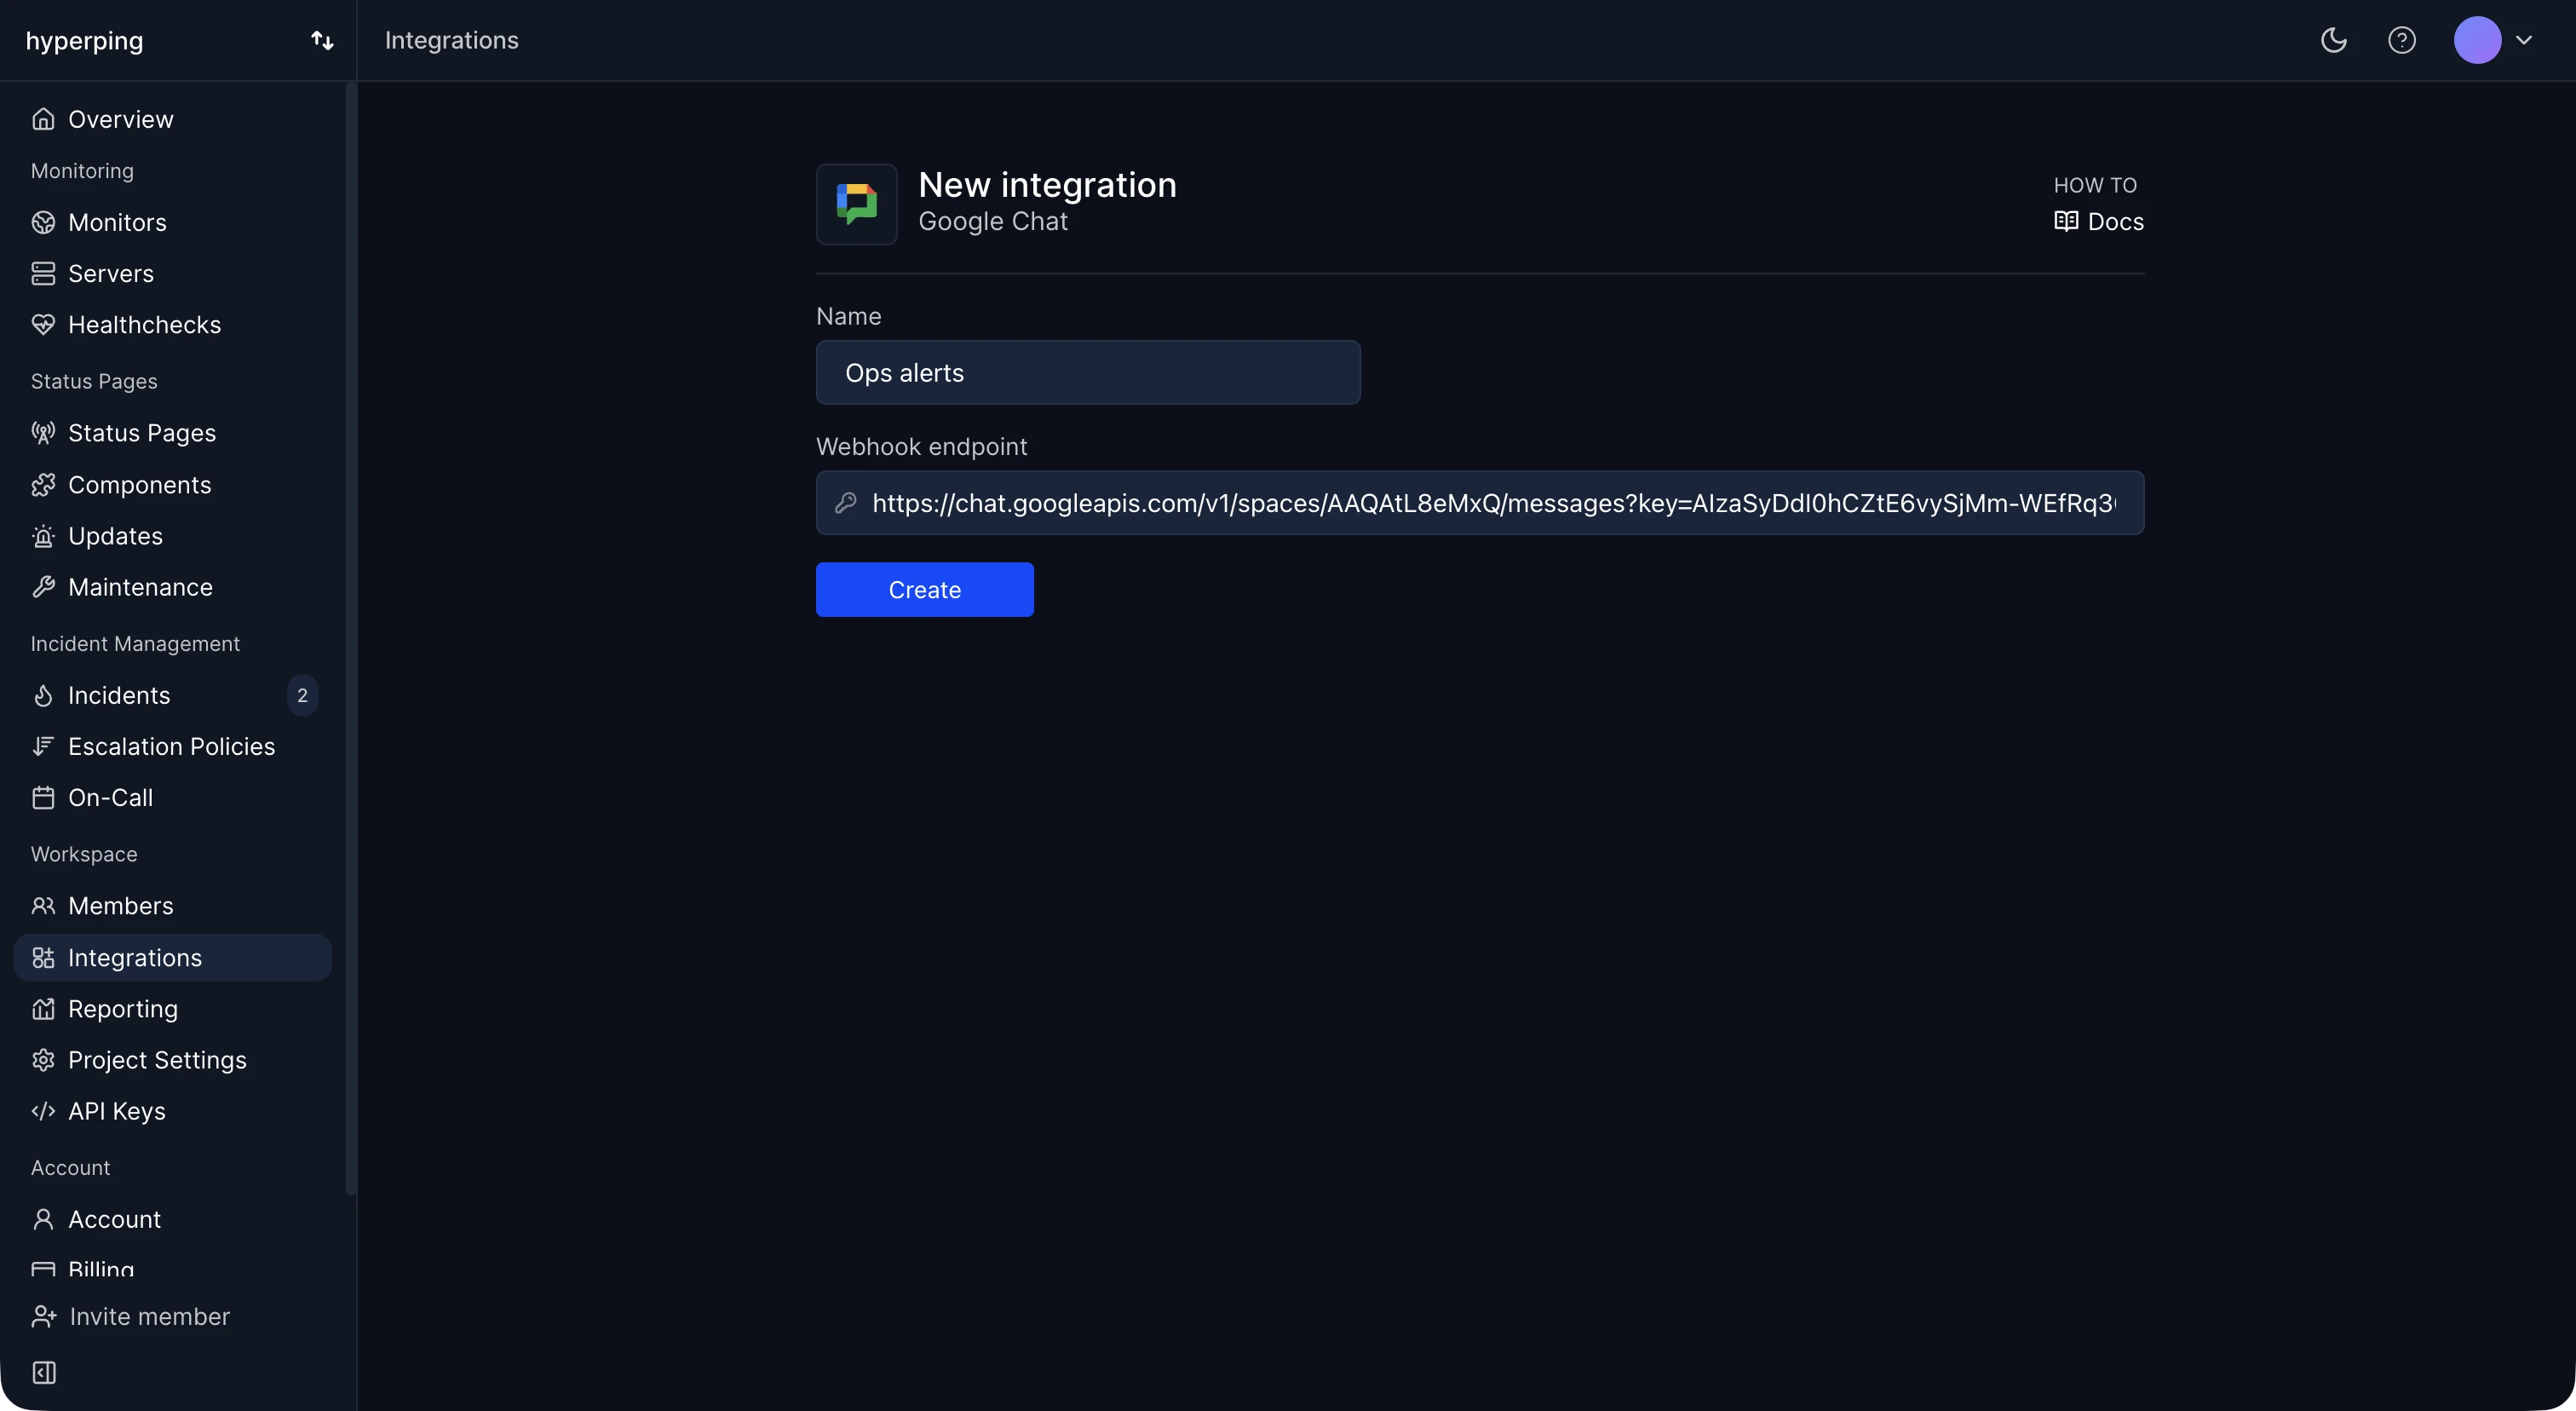The image size is (2576, 1411).
Task: Click the key icon in the webhook field
Action: (846, 503)
